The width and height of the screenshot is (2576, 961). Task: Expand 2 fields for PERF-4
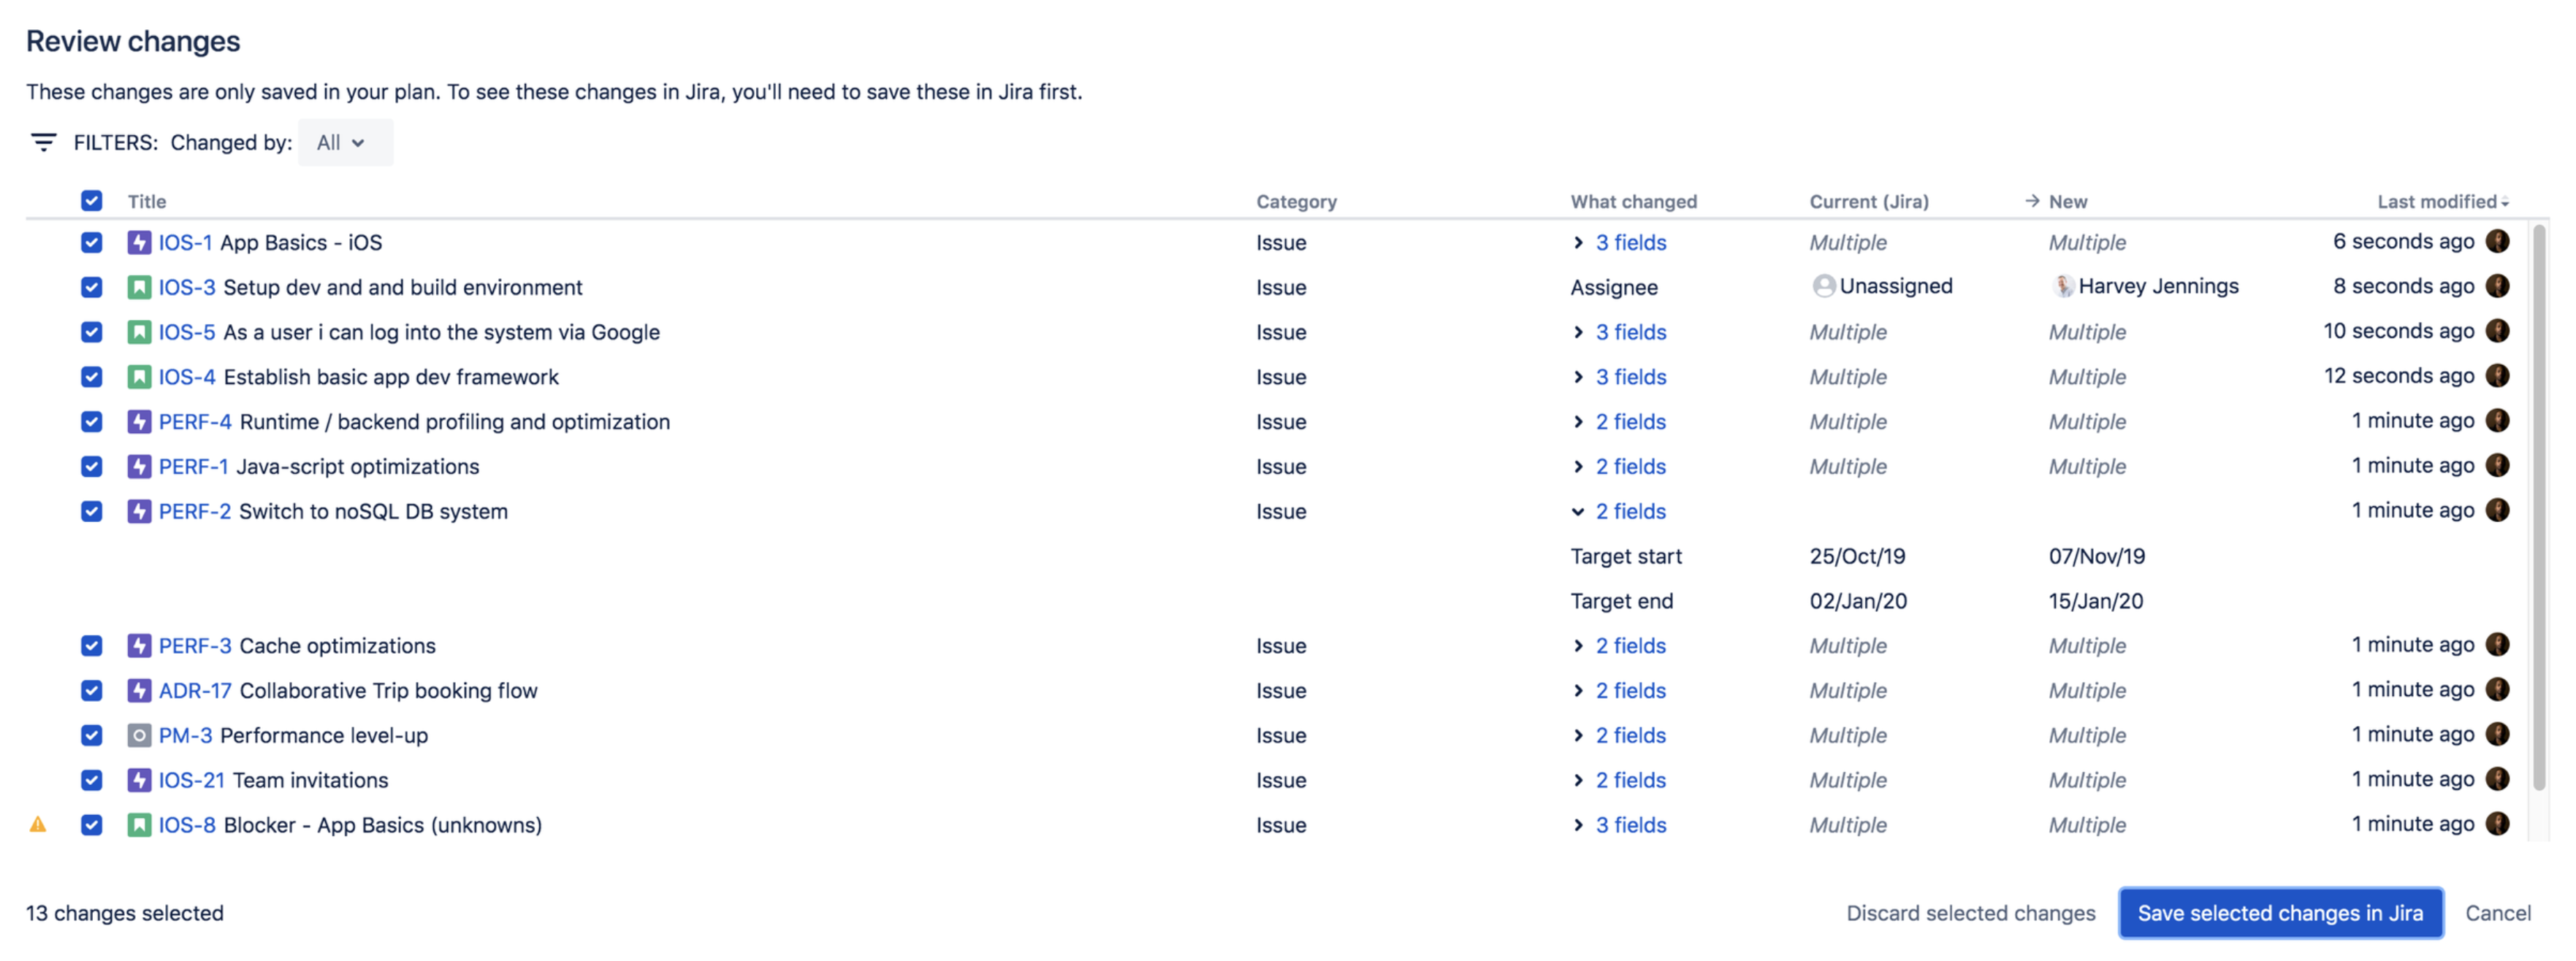coord(1619,422)
